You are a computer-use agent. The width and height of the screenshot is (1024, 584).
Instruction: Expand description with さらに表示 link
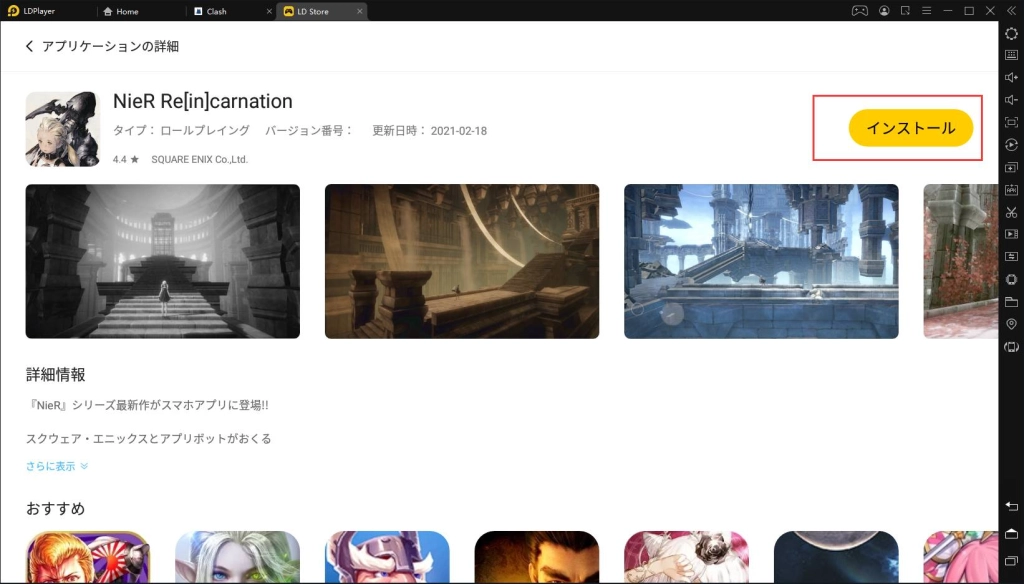pos(57,466)
